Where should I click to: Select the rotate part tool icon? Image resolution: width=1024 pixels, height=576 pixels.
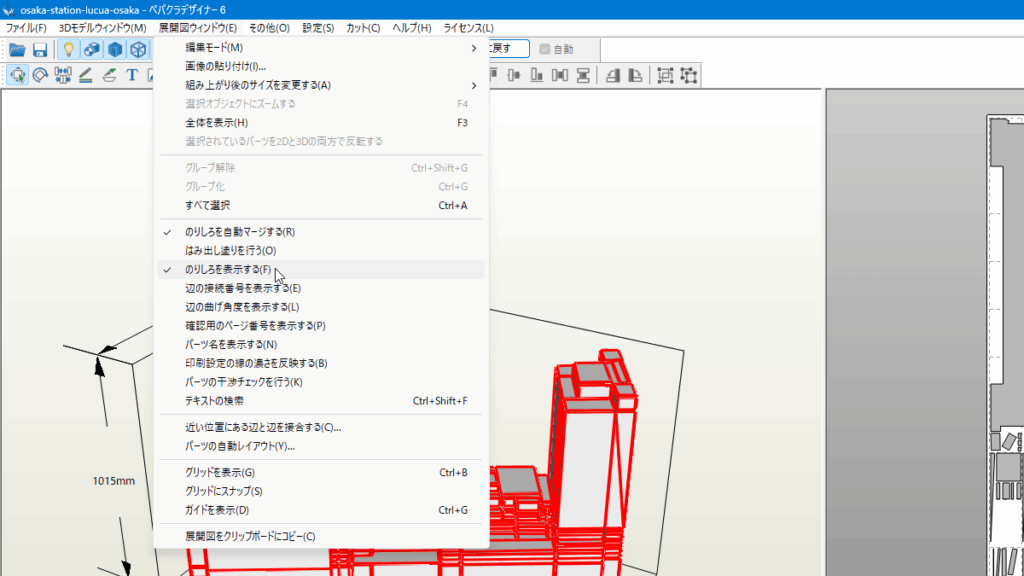pyautogui.click(x=41, y=75)
